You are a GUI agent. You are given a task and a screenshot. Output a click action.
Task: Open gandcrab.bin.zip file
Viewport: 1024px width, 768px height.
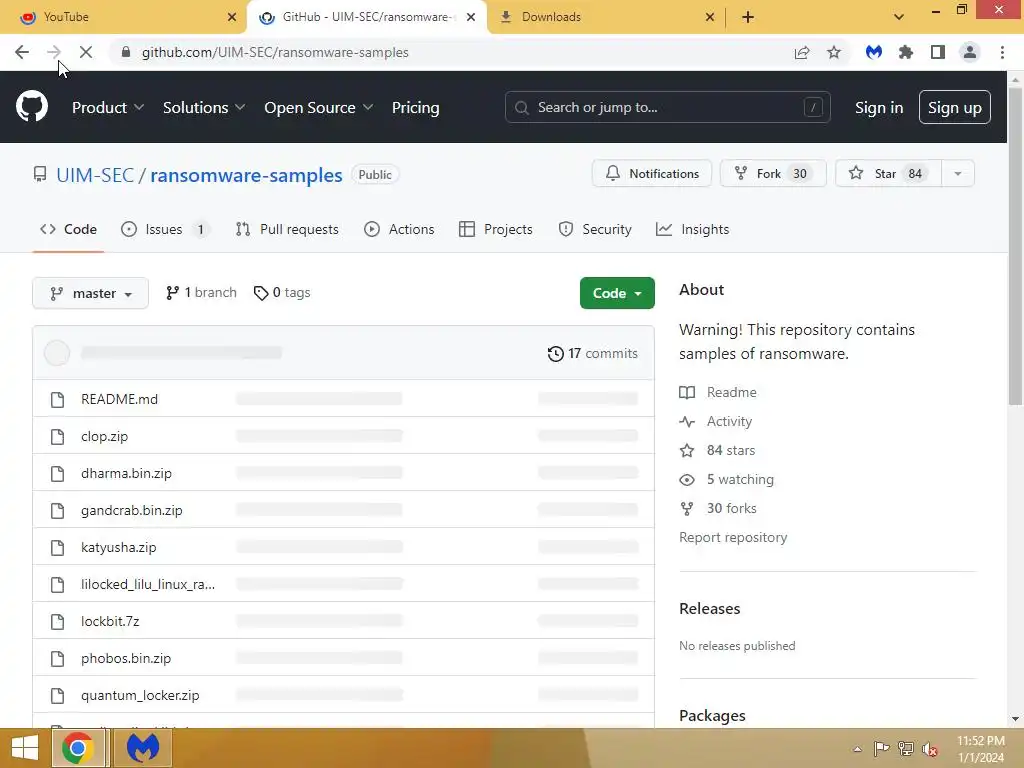click(131, 510)
